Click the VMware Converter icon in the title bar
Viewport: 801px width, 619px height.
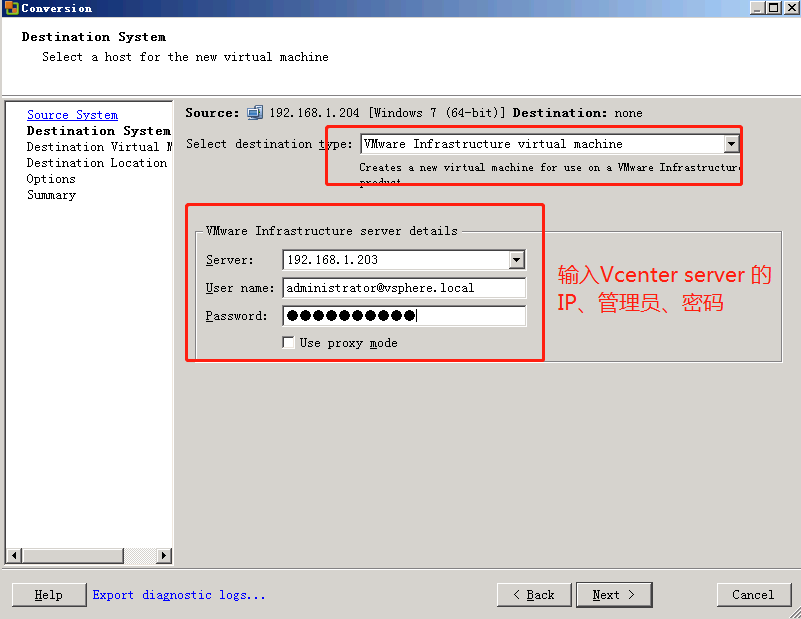(11, 8)
